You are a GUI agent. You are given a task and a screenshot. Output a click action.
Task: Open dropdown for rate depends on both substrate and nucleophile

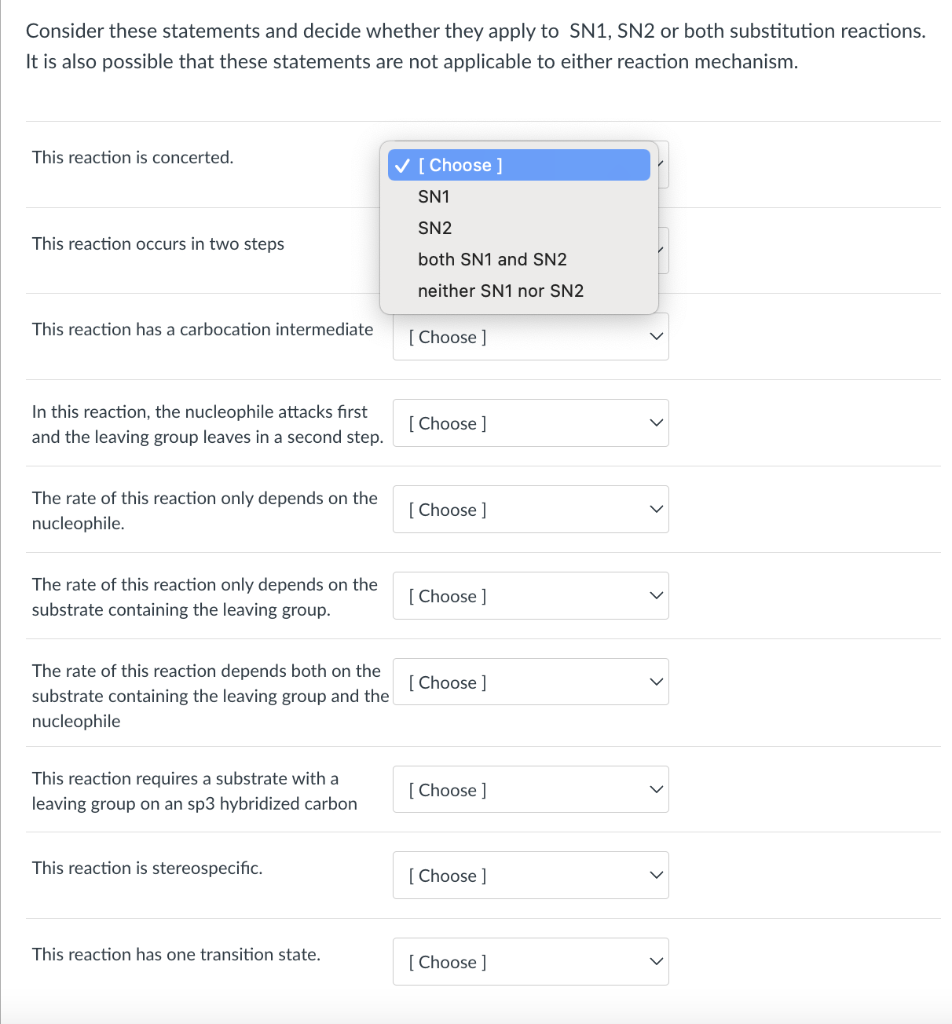[x=531, y=682]
